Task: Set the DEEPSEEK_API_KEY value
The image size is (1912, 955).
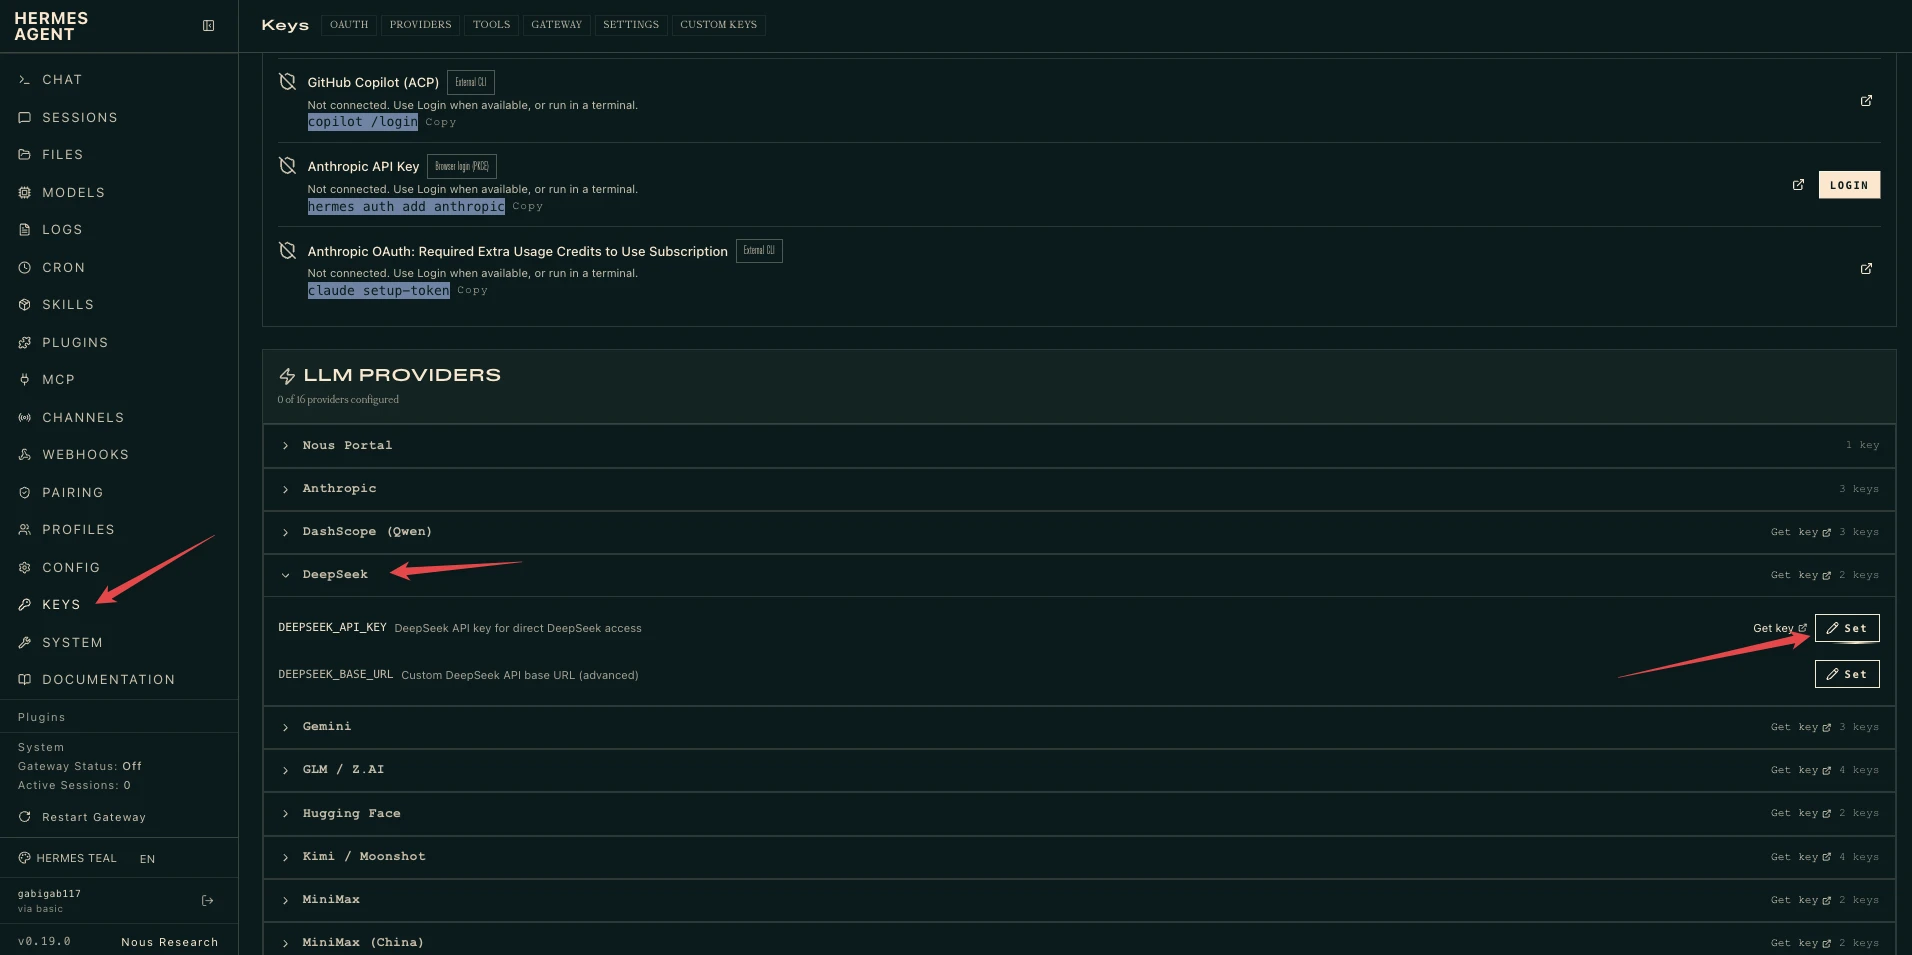Action: [1847, 628]
